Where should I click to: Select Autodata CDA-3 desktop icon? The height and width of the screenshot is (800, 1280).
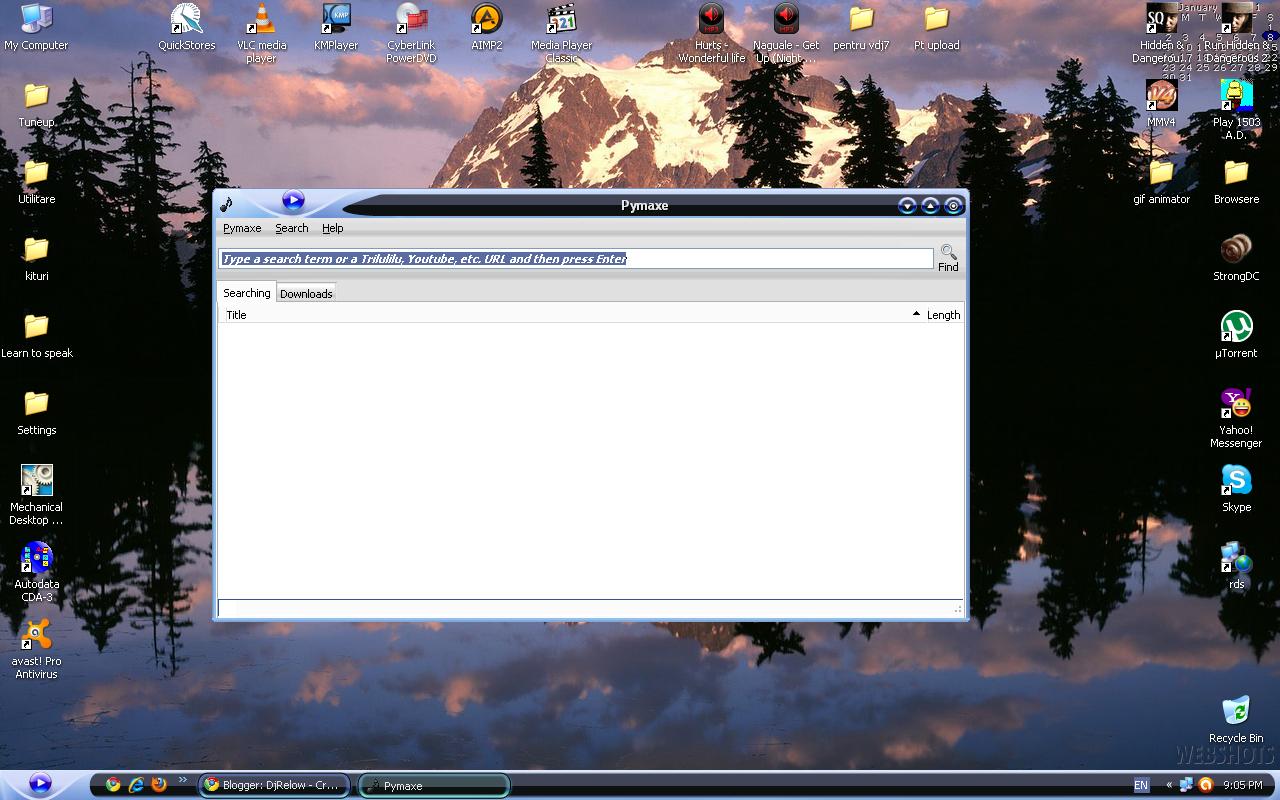click(x=36, y=572)
